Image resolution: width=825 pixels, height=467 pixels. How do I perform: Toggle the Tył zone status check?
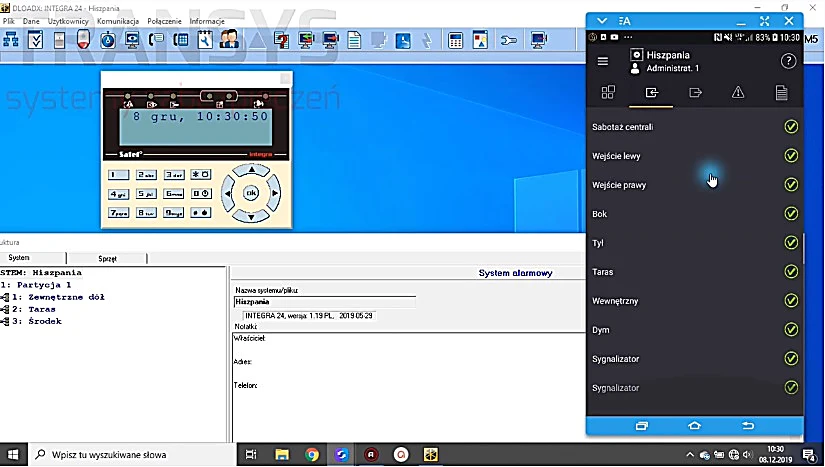pyautogui.click(x=791, y=242)
